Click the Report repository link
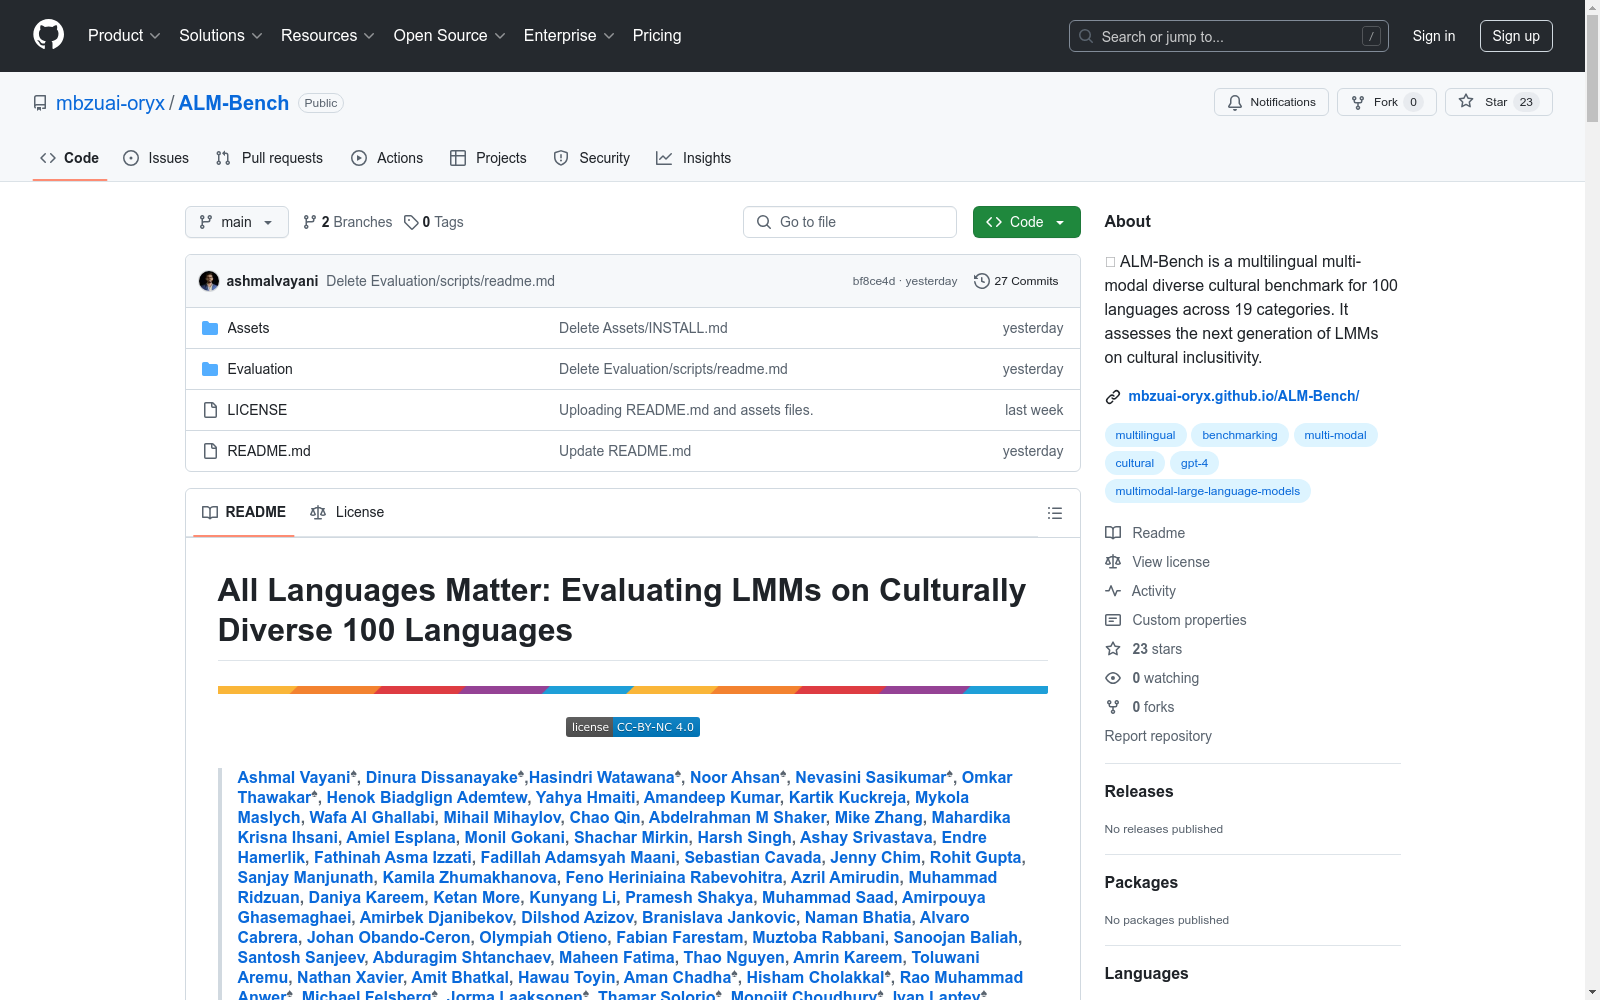This screenshot has height=1000, width=1600. point(1158,736)
